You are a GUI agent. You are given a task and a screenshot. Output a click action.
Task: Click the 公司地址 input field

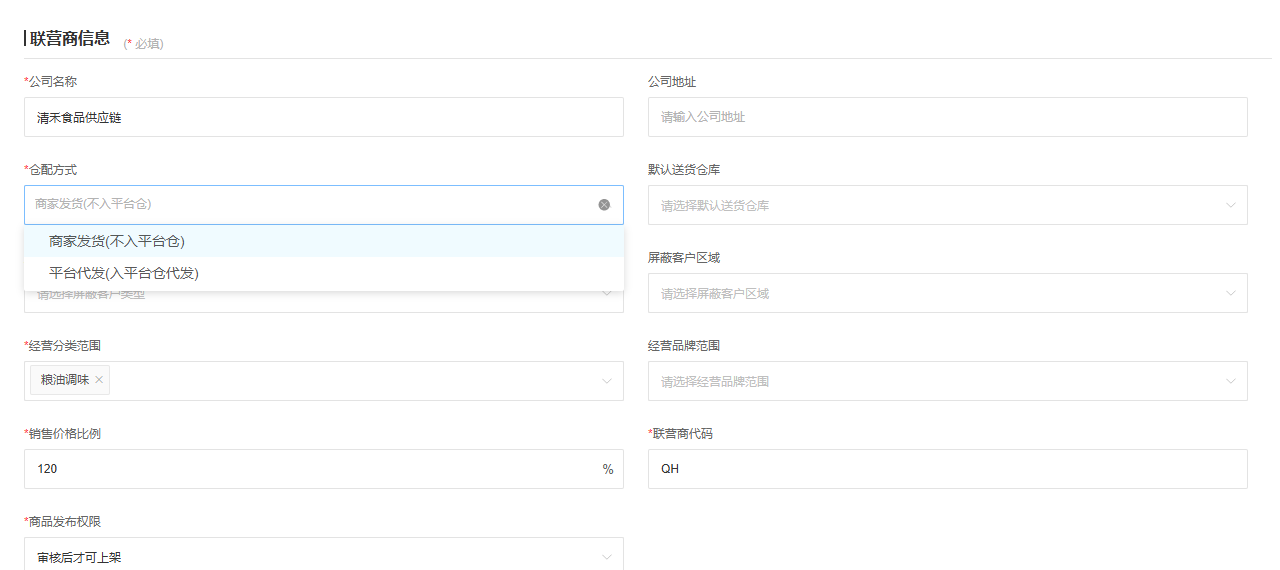tap(948, 117)
